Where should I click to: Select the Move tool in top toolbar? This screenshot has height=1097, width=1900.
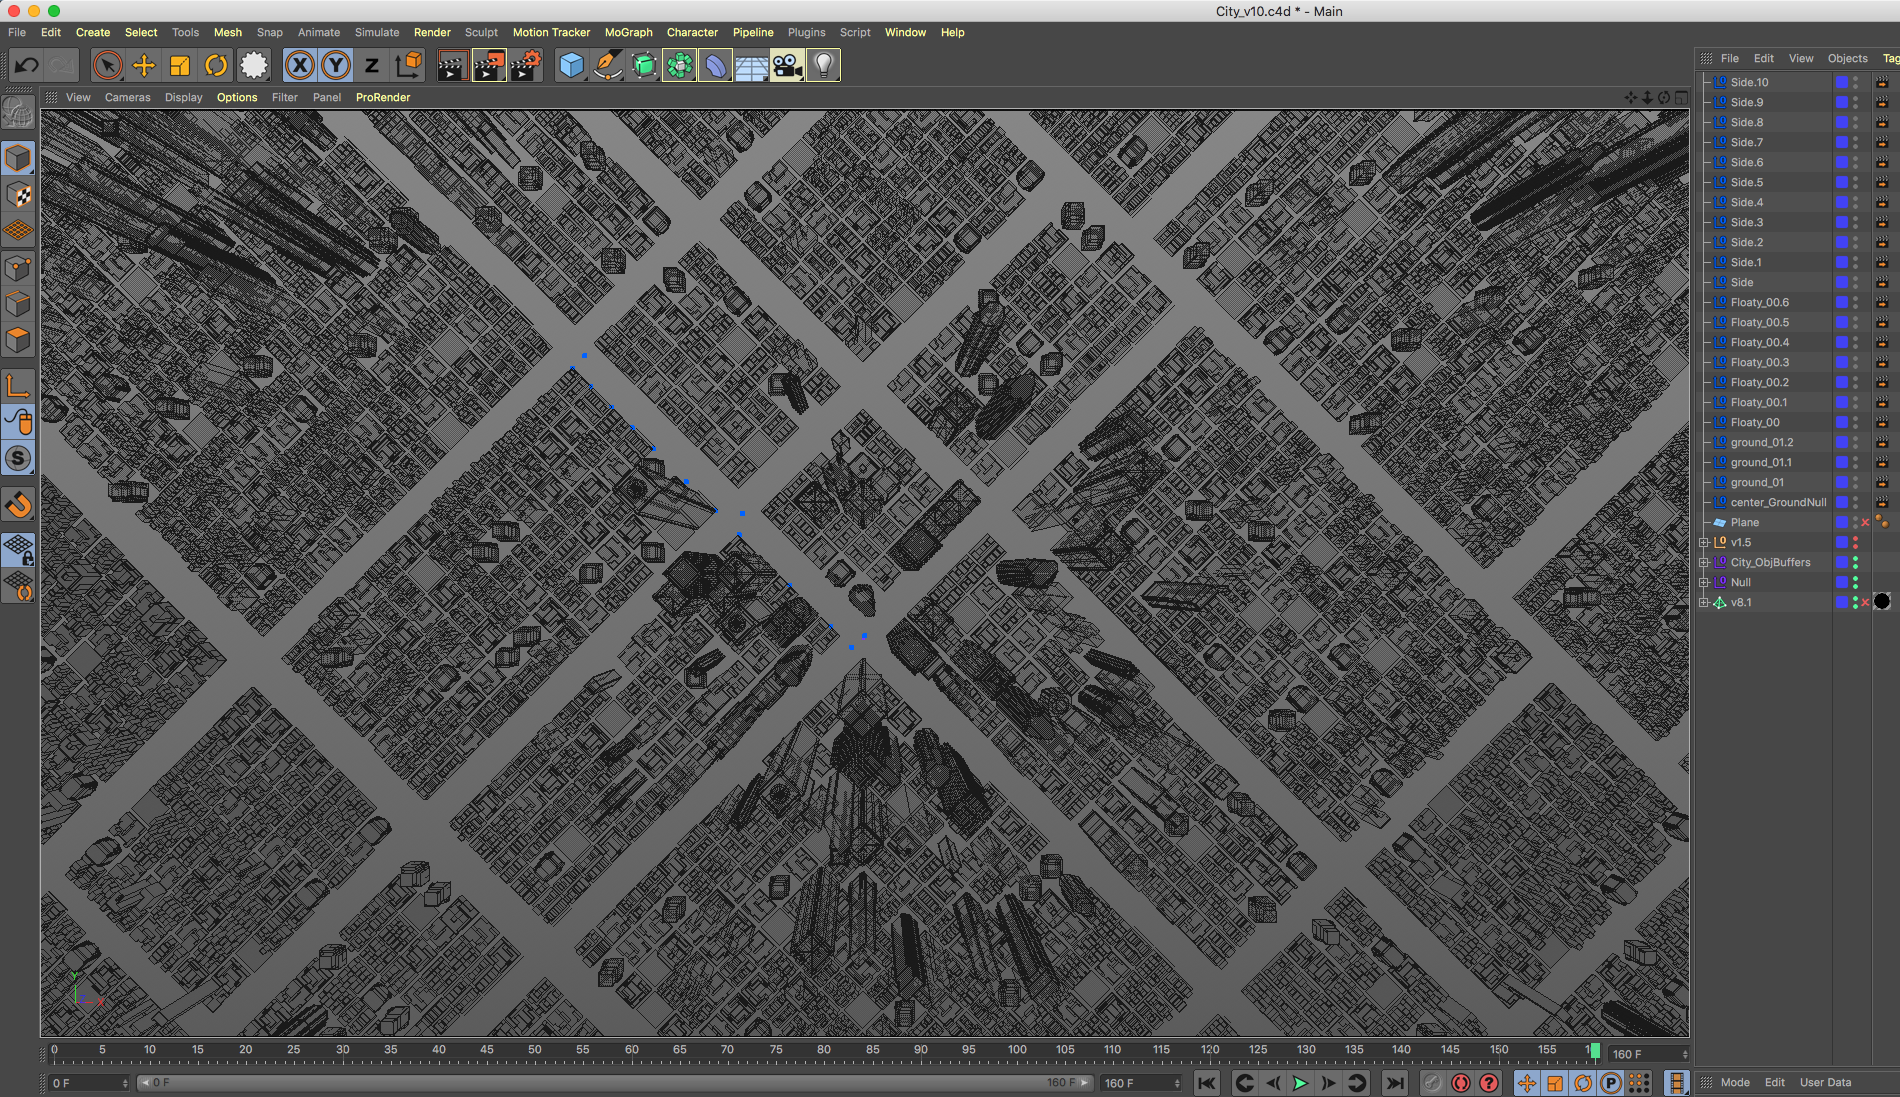(144, 66)
